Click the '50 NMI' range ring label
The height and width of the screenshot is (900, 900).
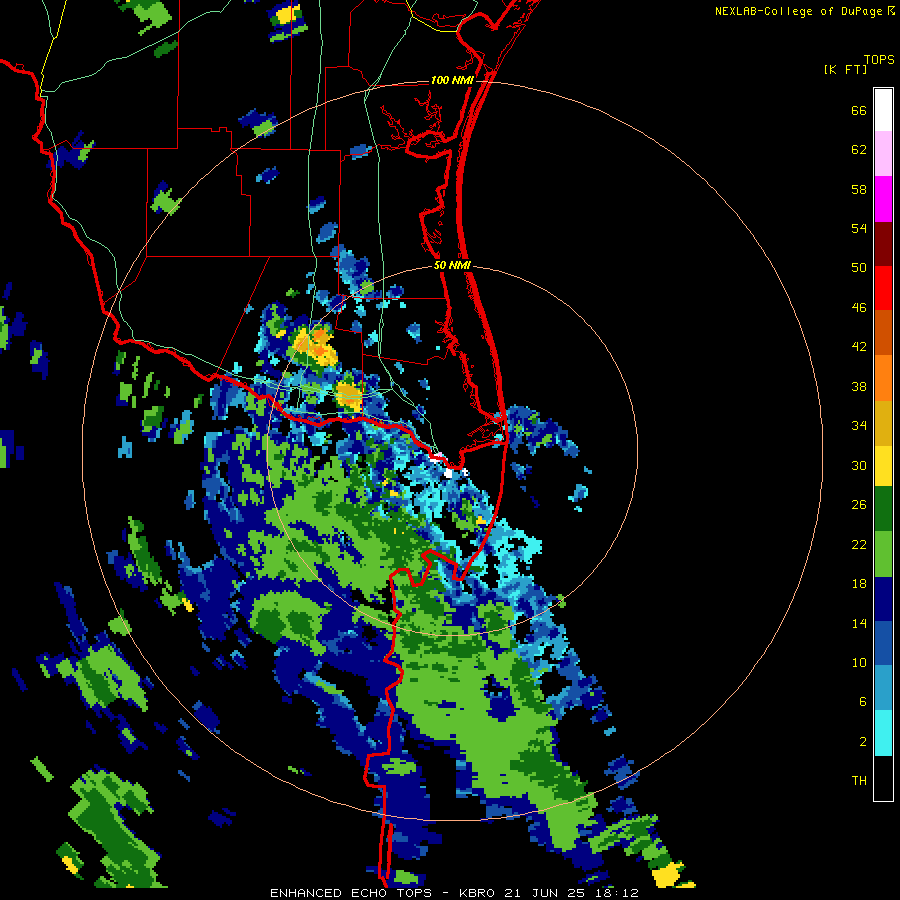click(x=452, y=265)
